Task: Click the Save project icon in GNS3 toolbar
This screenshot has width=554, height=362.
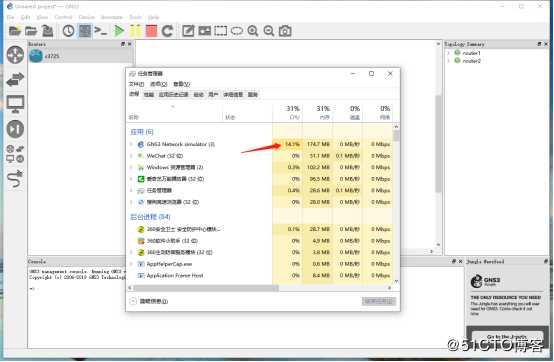Action: tap(47, 31)
